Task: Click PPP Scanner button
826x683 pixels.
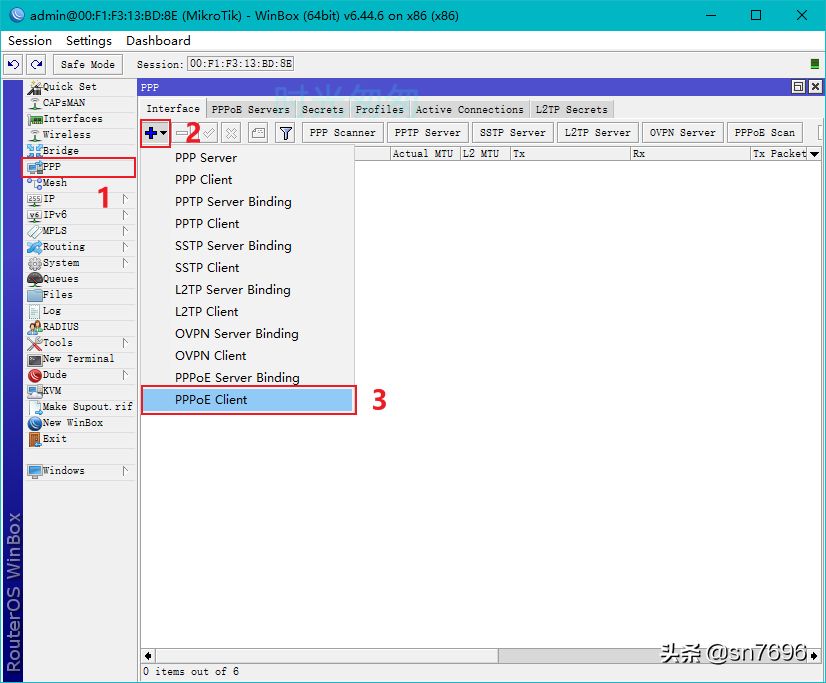Action: 342,133
